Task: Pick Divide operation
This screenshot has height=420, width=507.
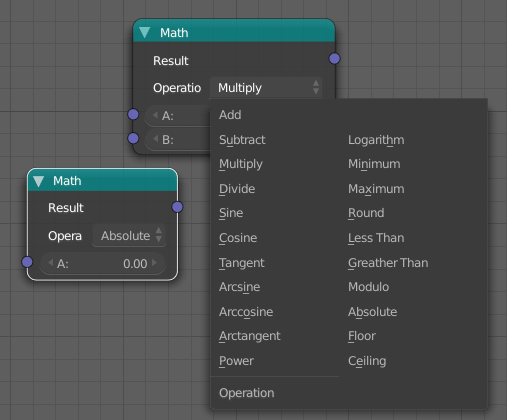Action: point(237,189)
